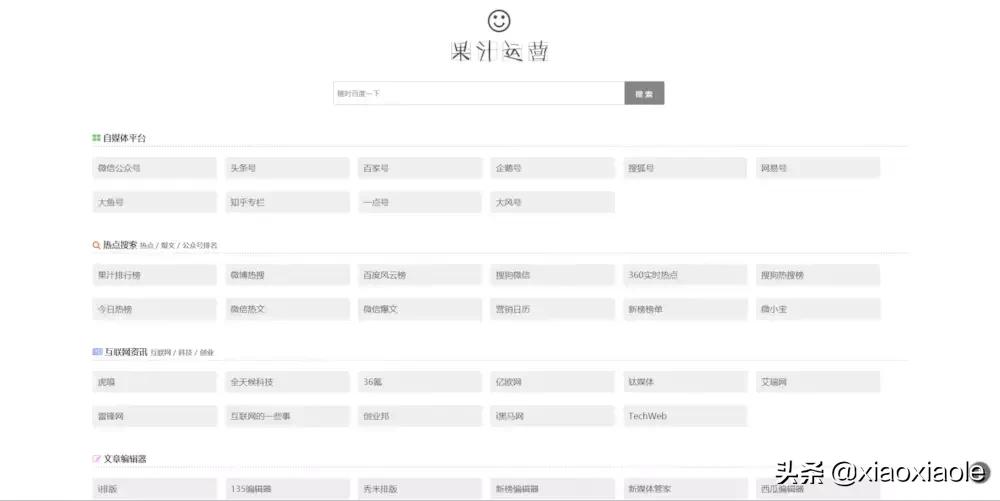Viewport: 1000px width, 501px height.
Task: Click the 互联网 / 科技 / 创业 subtitle
Action: pos(182,352)
